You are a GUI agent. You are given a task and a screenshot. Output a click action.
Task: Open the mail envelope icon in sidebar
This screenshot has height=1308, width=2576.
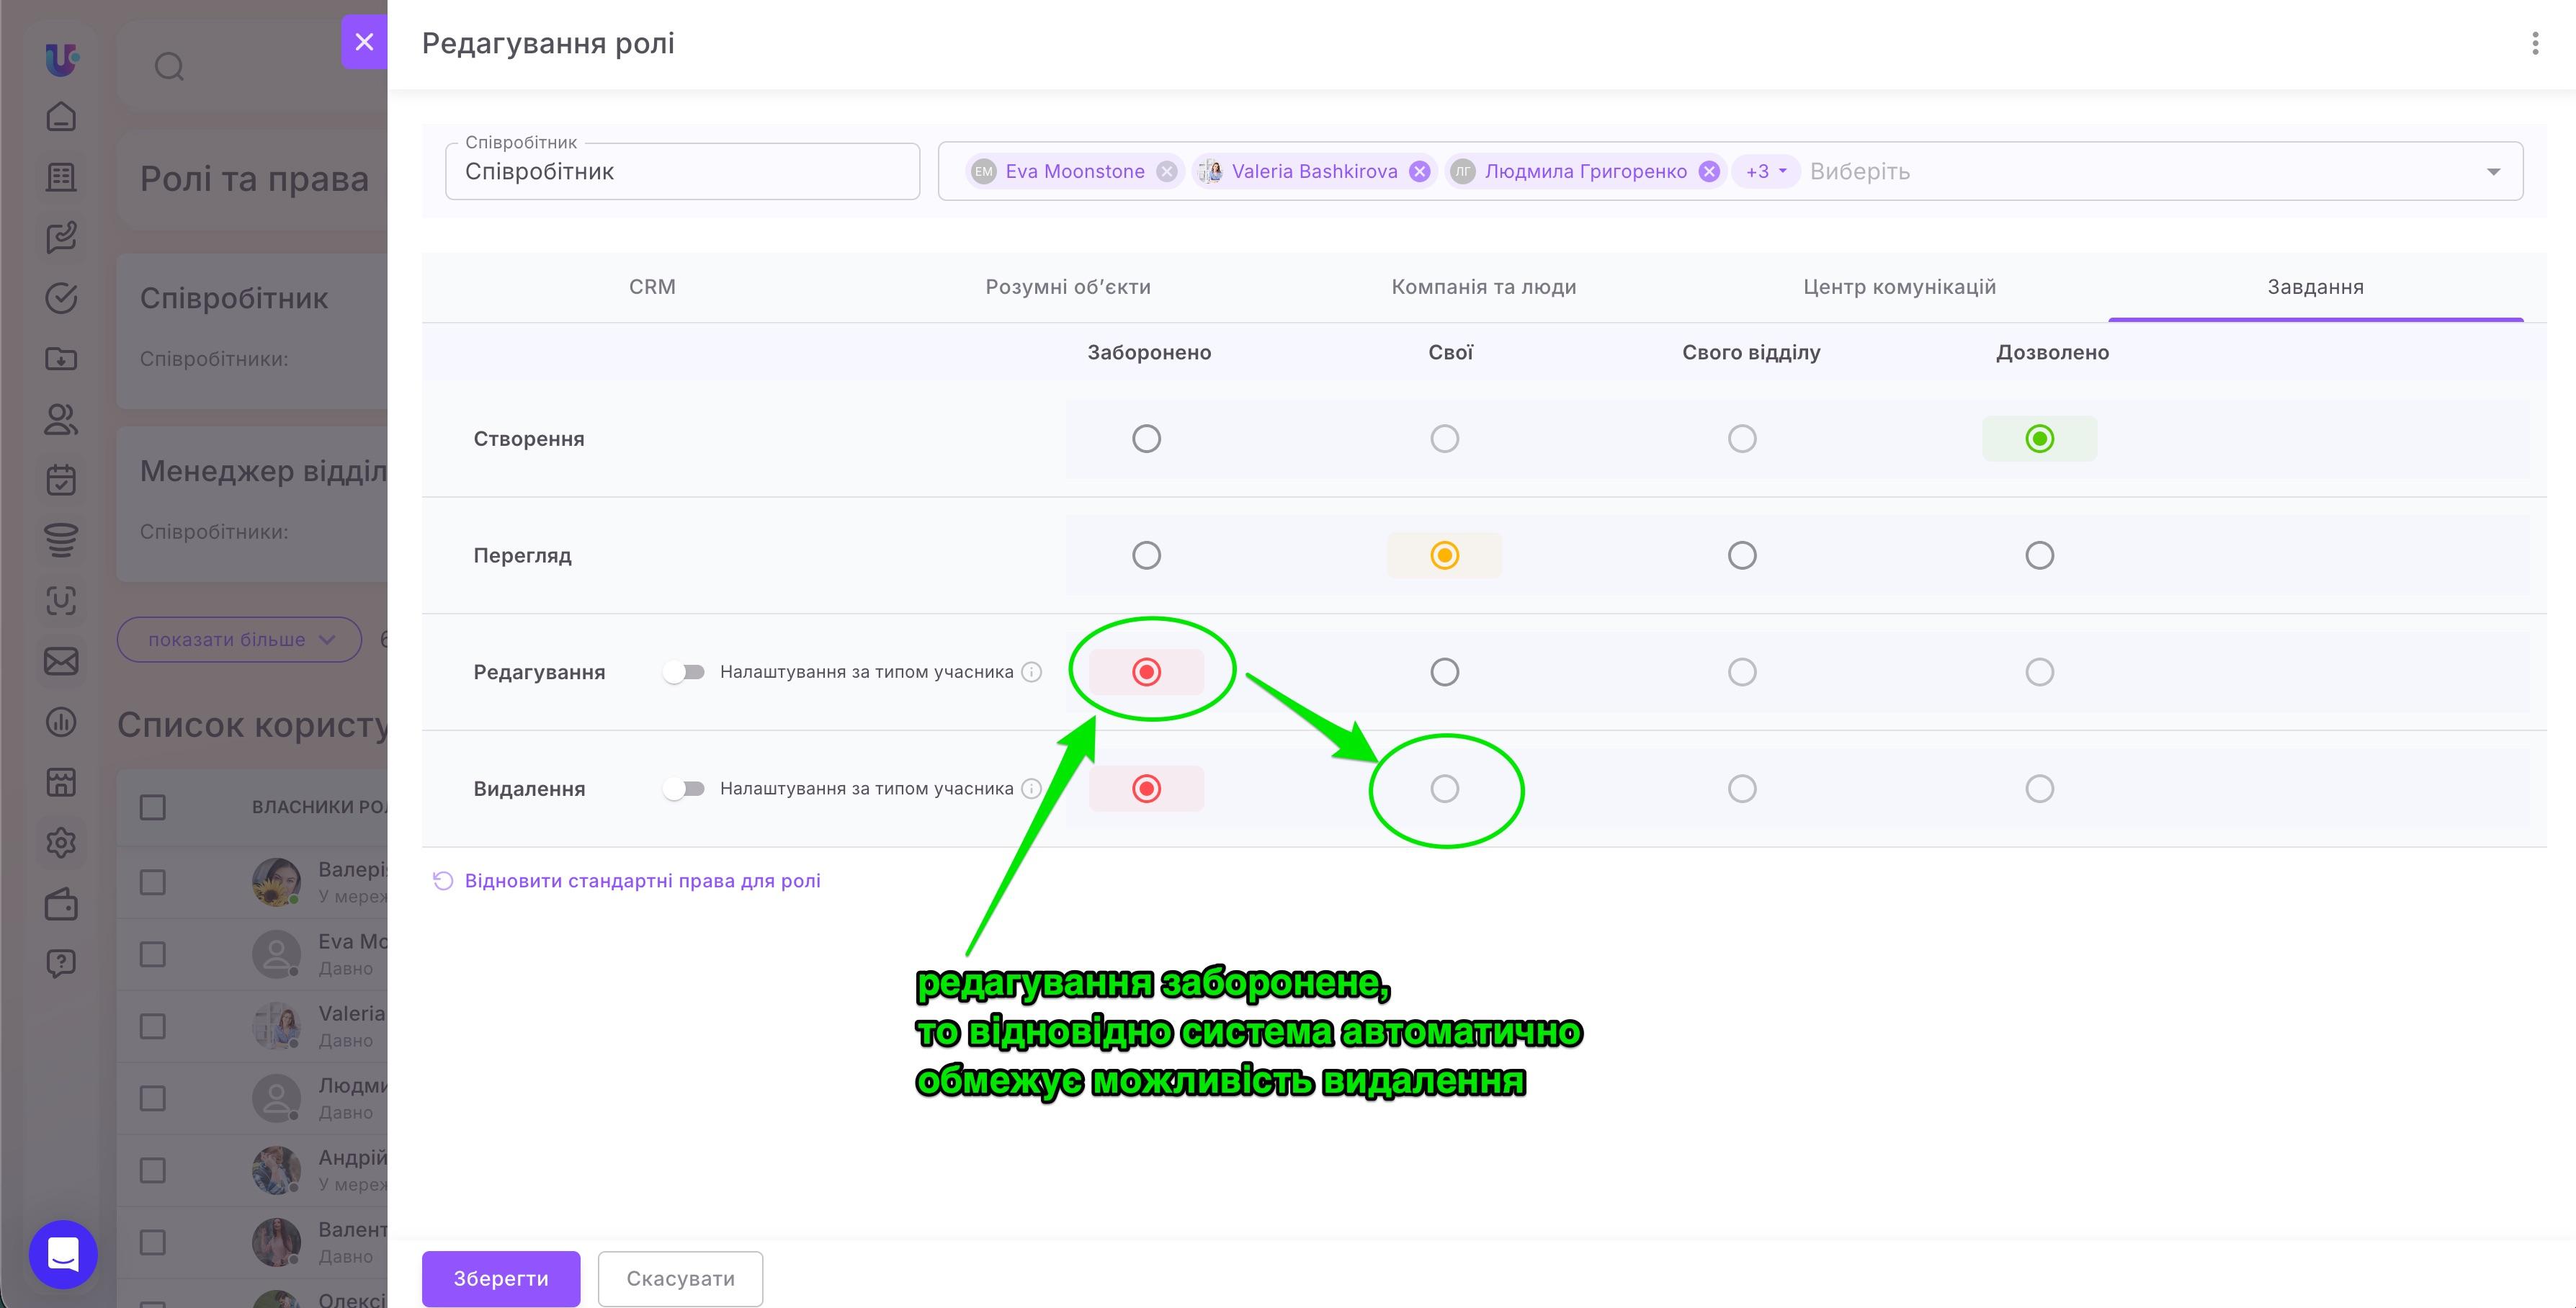pyautogui.click(x=61, y=661)
